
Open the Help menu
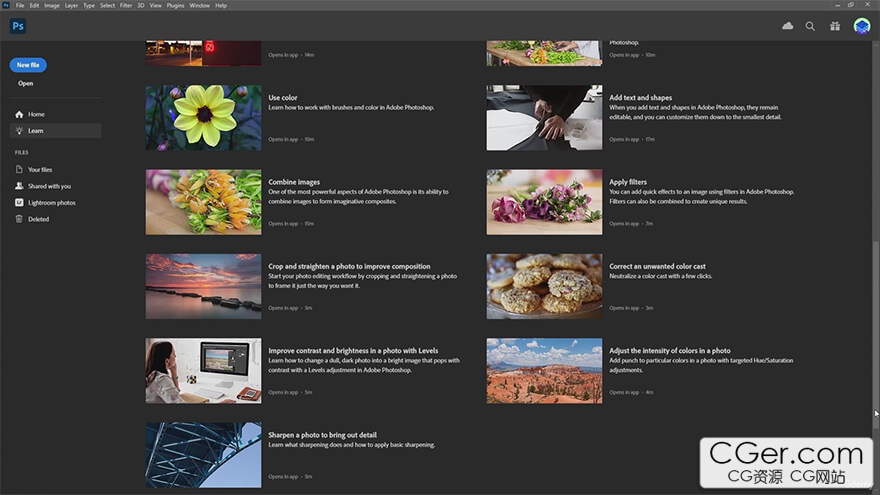pos(221,5)
